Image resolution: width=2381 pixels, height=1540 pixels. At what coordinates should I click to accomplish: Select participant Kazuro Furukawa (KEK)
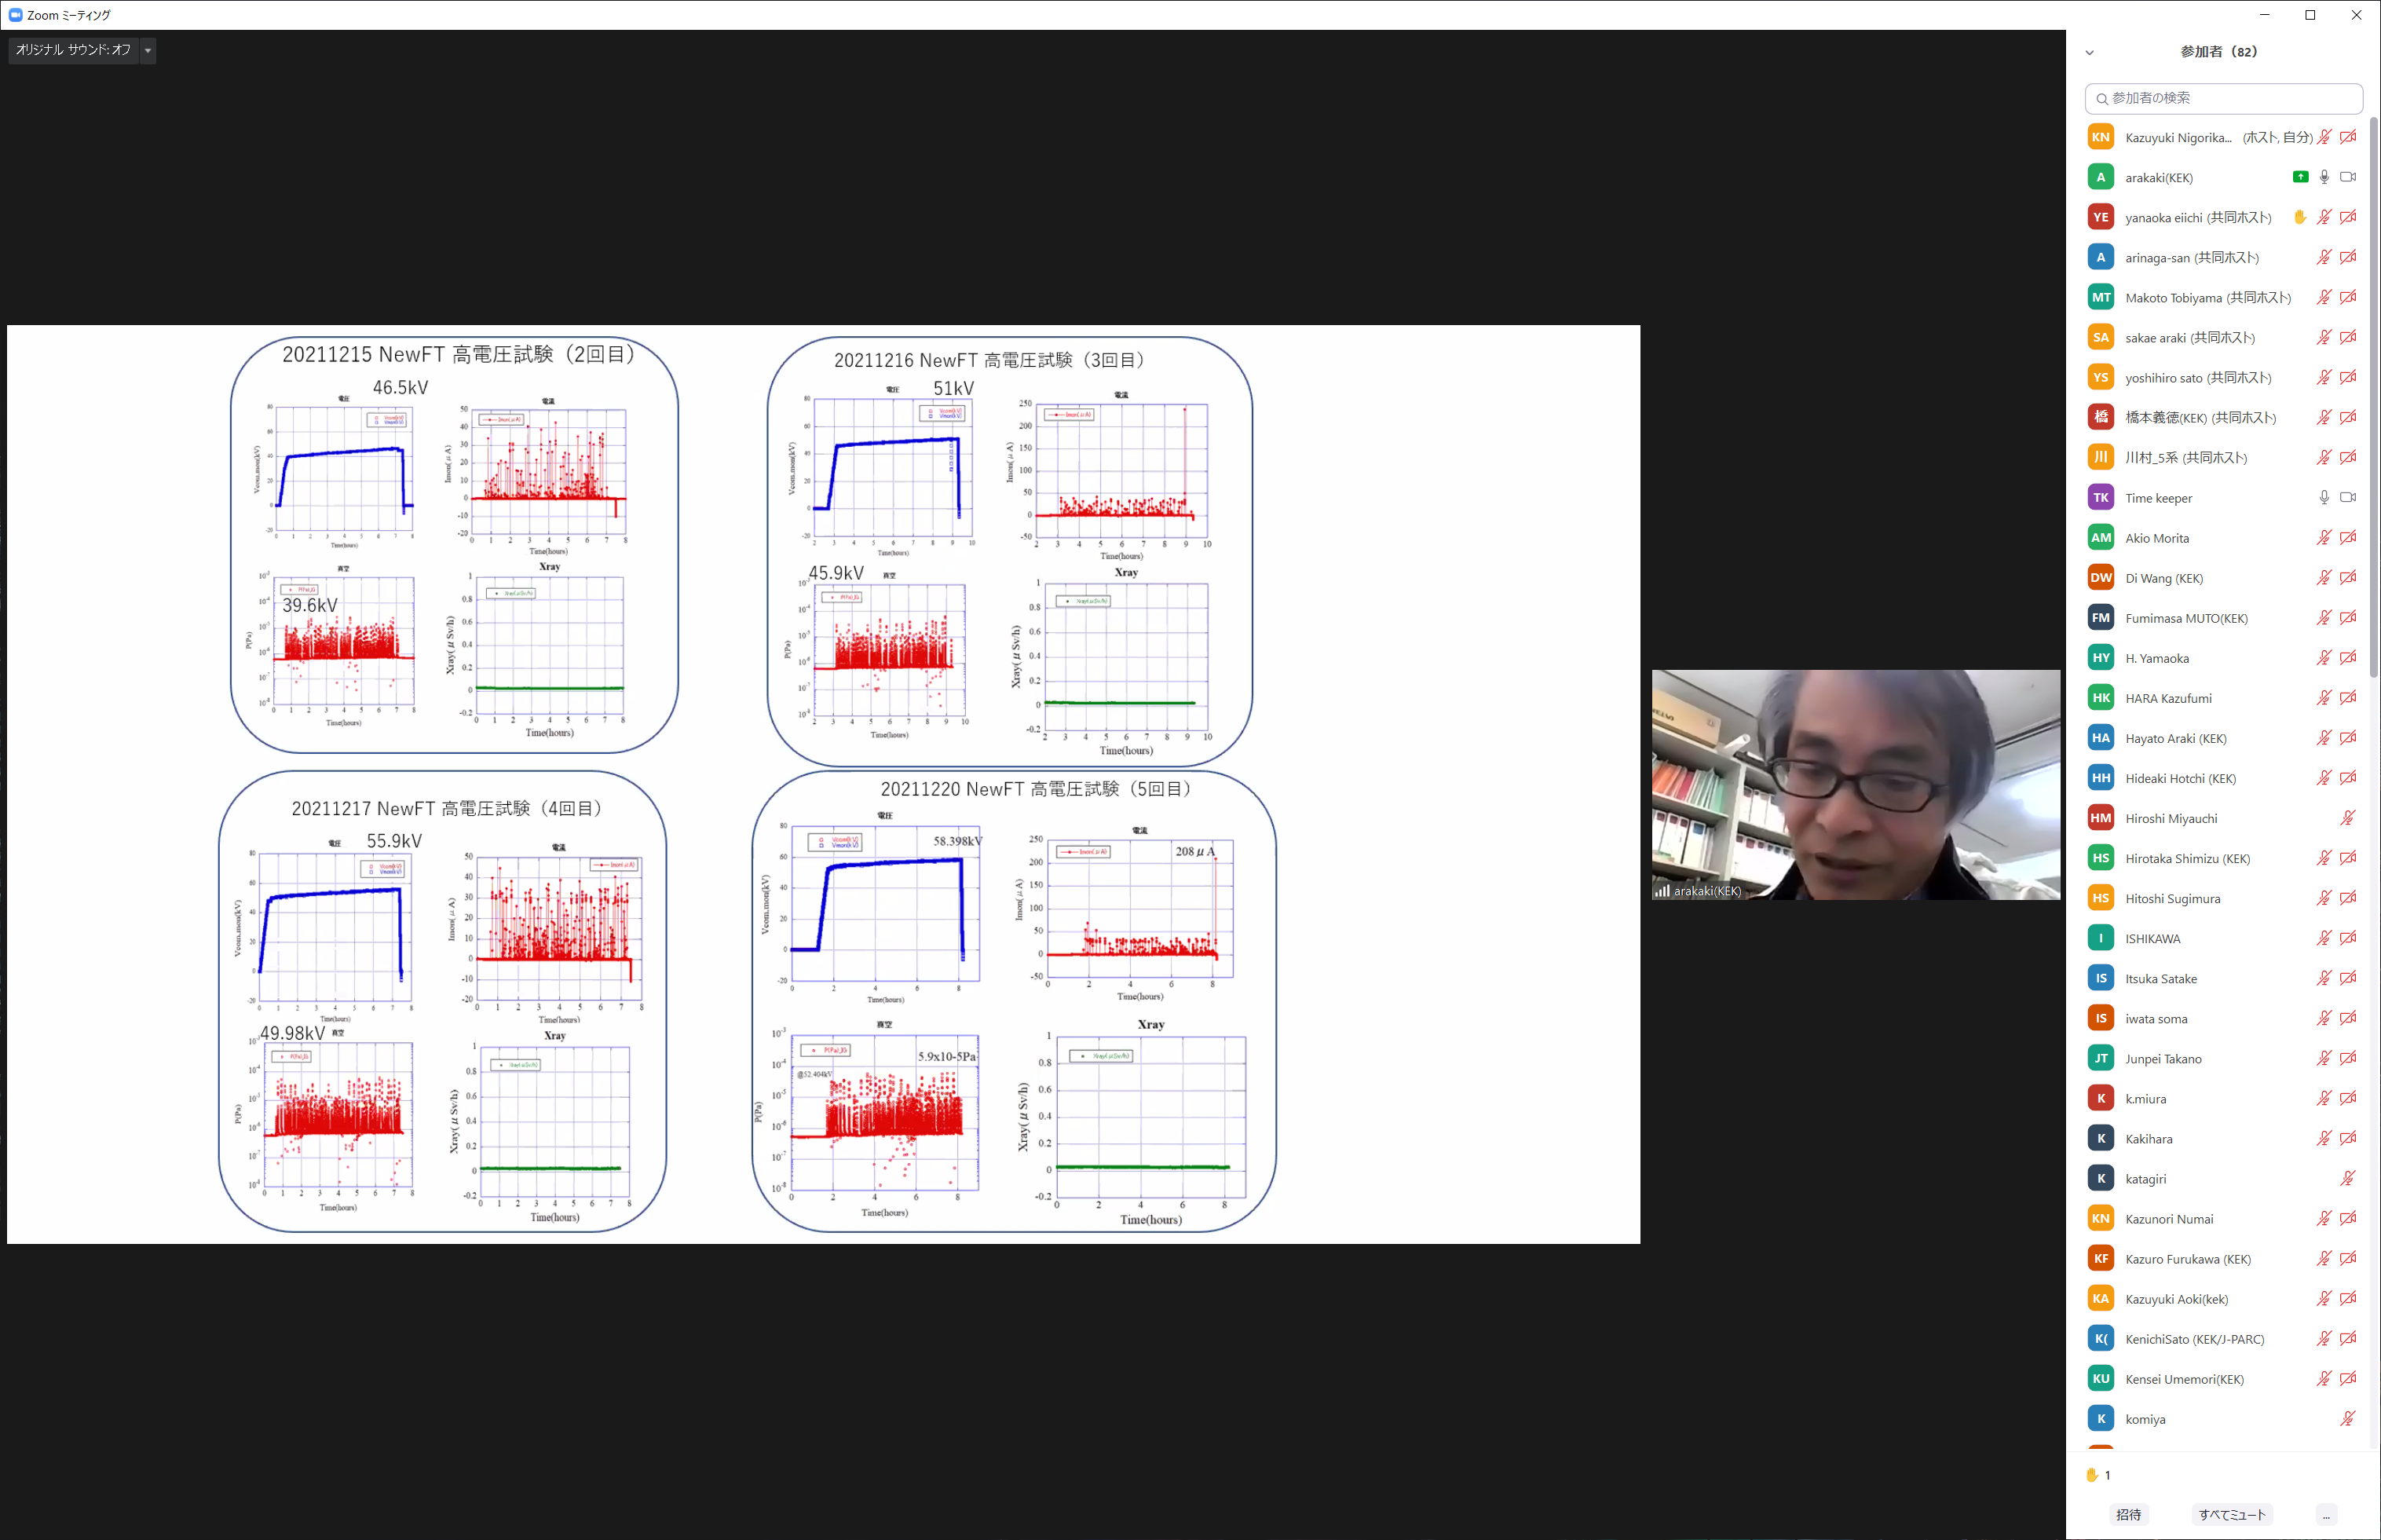click(x=2223, y=1258)
